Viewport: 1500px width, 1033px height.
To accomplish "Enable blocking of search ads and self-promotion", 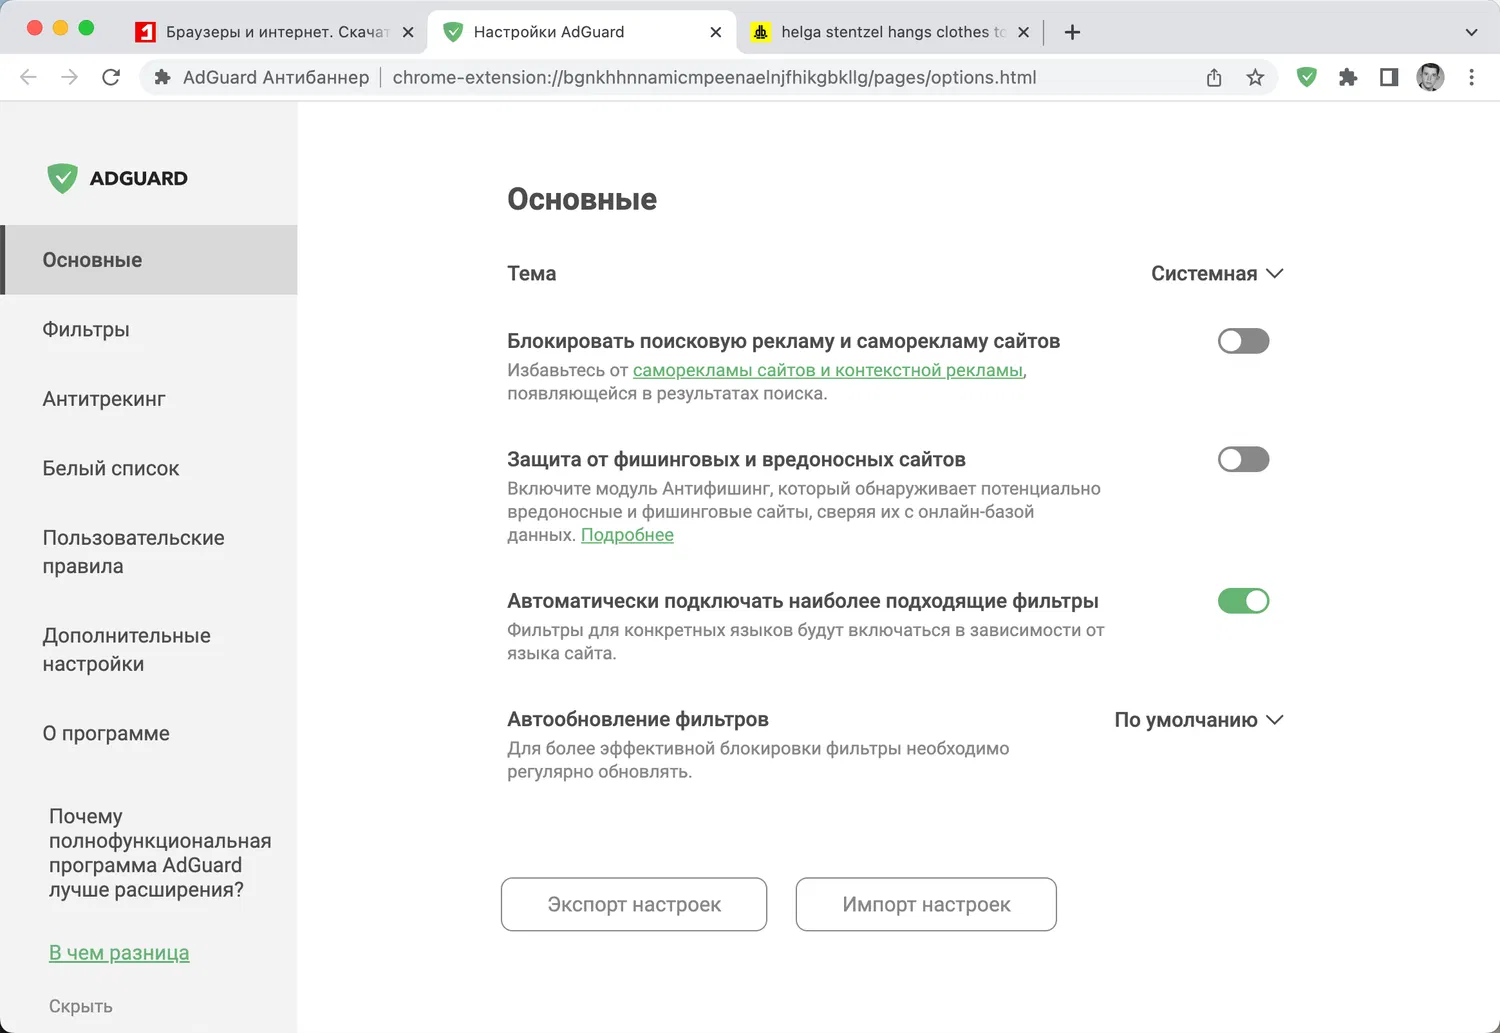I will [1243, 341].
